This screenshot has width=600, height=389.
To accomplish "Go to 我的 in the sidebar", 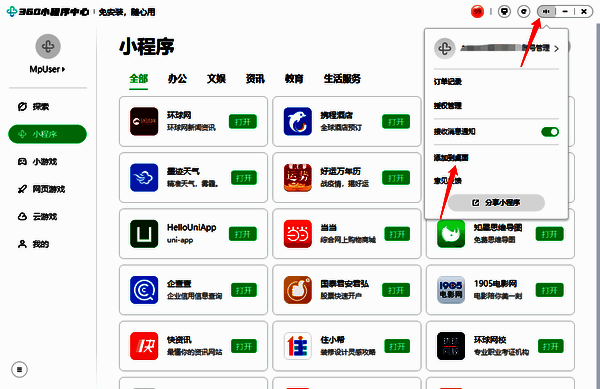I will point(34,244).
